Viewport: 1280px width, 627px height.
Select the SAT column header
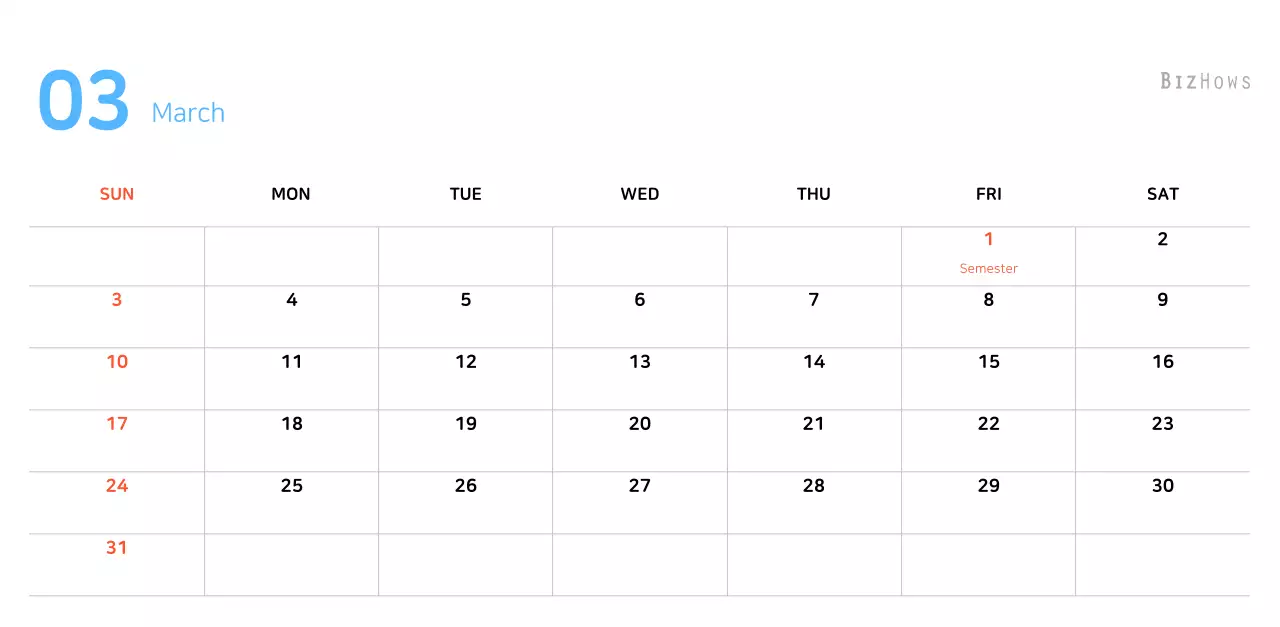[x=1162, y=194]
